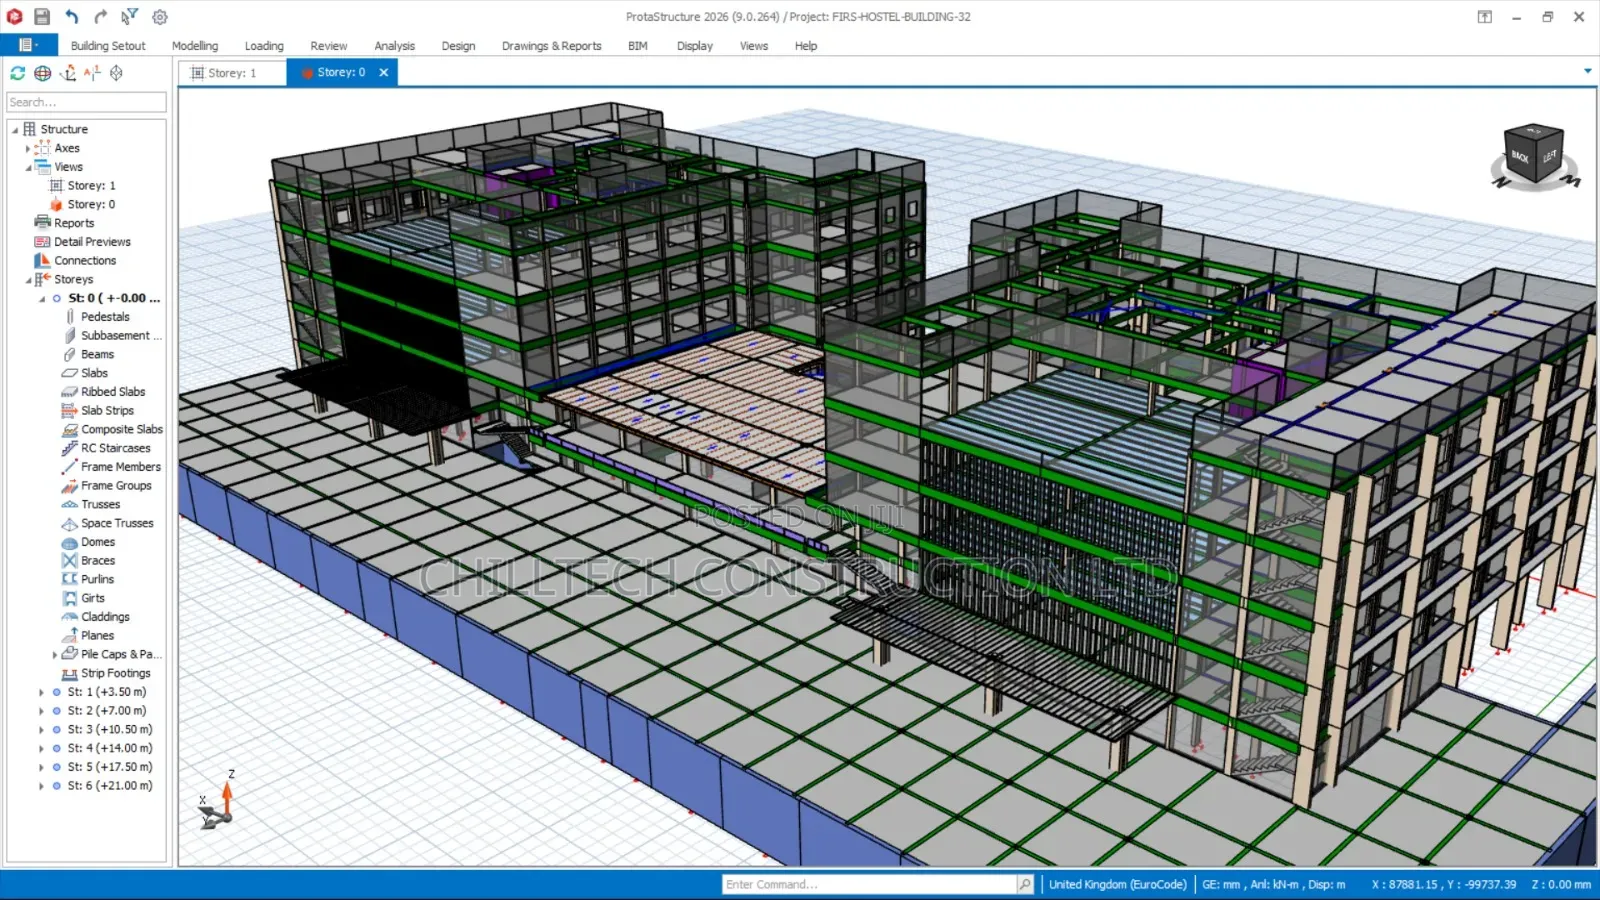Open the gear settings icon

pyautogui.click(x=160, y=16)
